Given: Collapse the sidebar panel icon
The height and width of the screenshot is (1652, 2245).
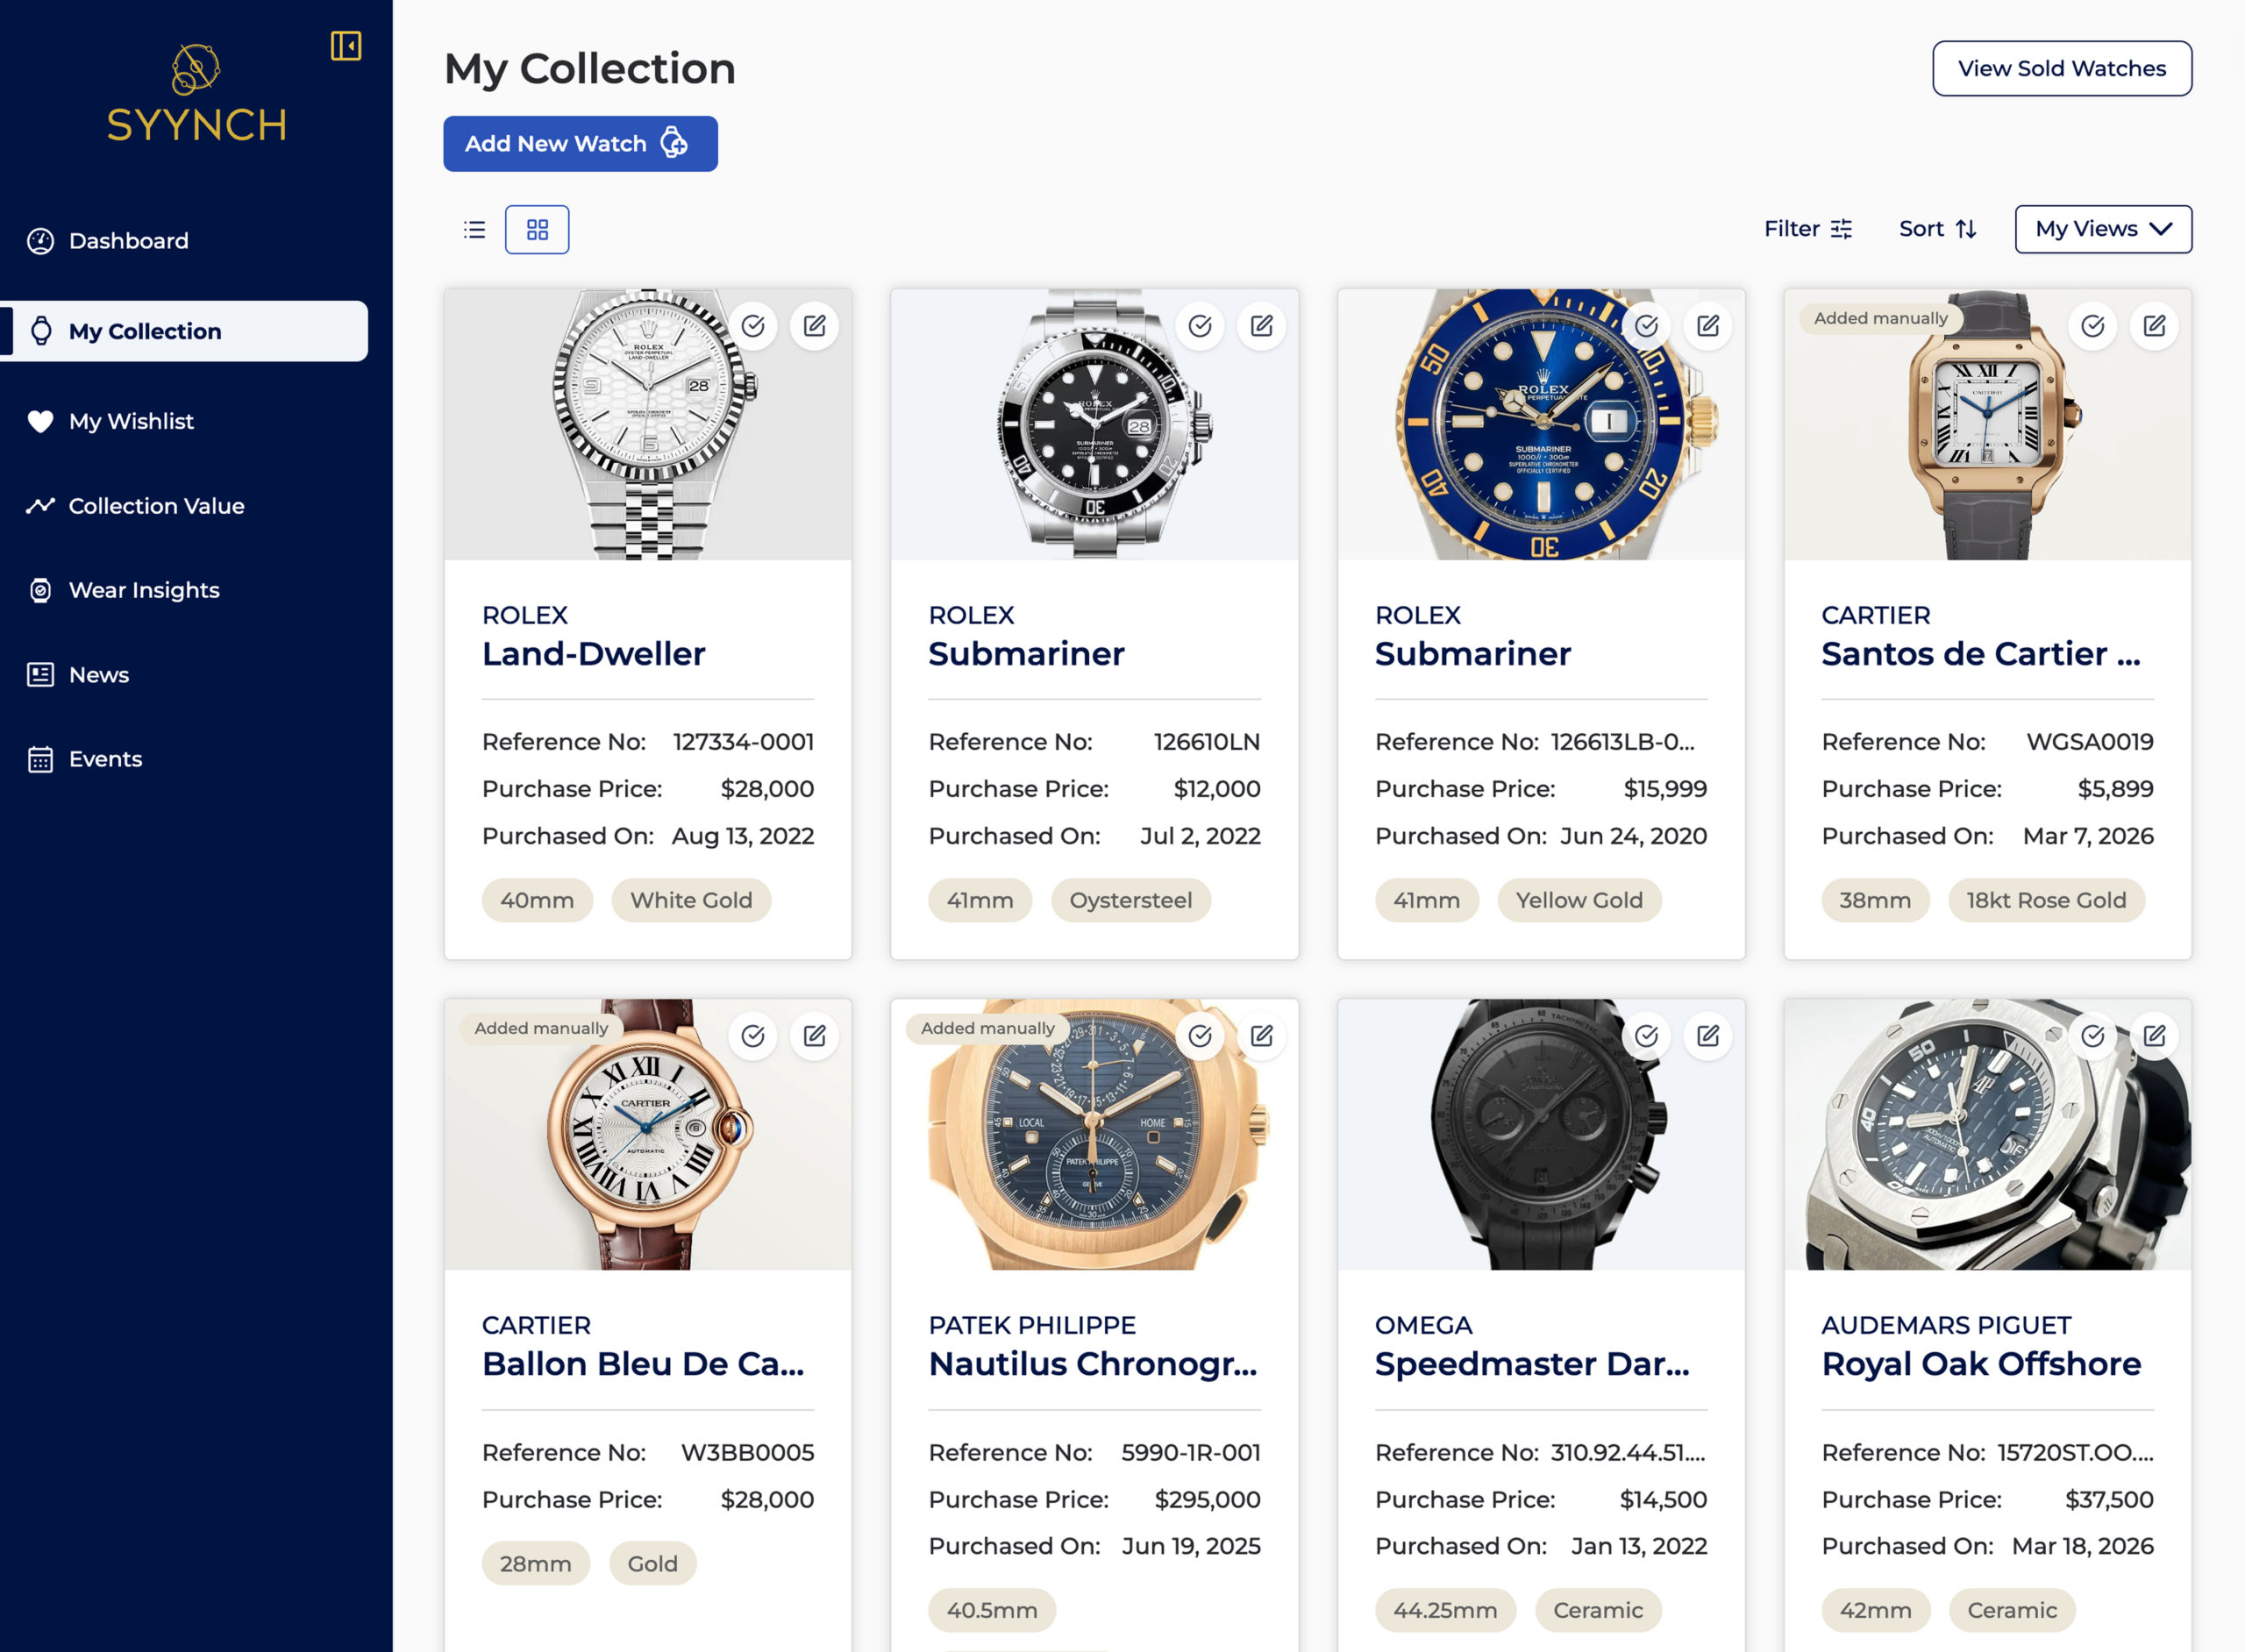Looking at the screenshot, I should (x=346, y=46).
